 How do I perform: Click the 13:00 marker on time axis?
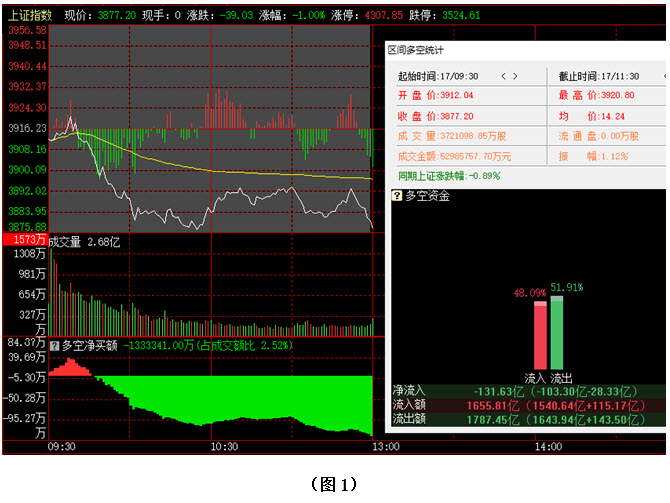(372, 448)
